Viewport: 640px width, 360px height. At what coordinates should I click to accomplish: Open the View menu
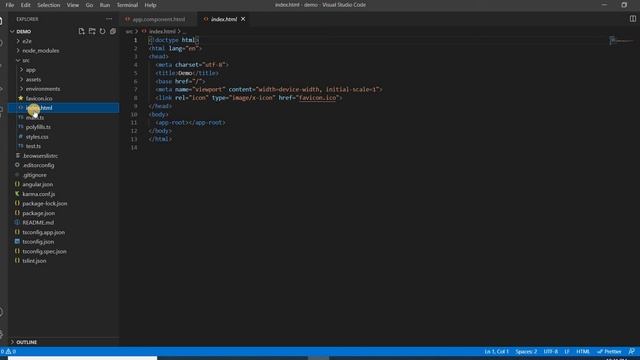[73, 5]
